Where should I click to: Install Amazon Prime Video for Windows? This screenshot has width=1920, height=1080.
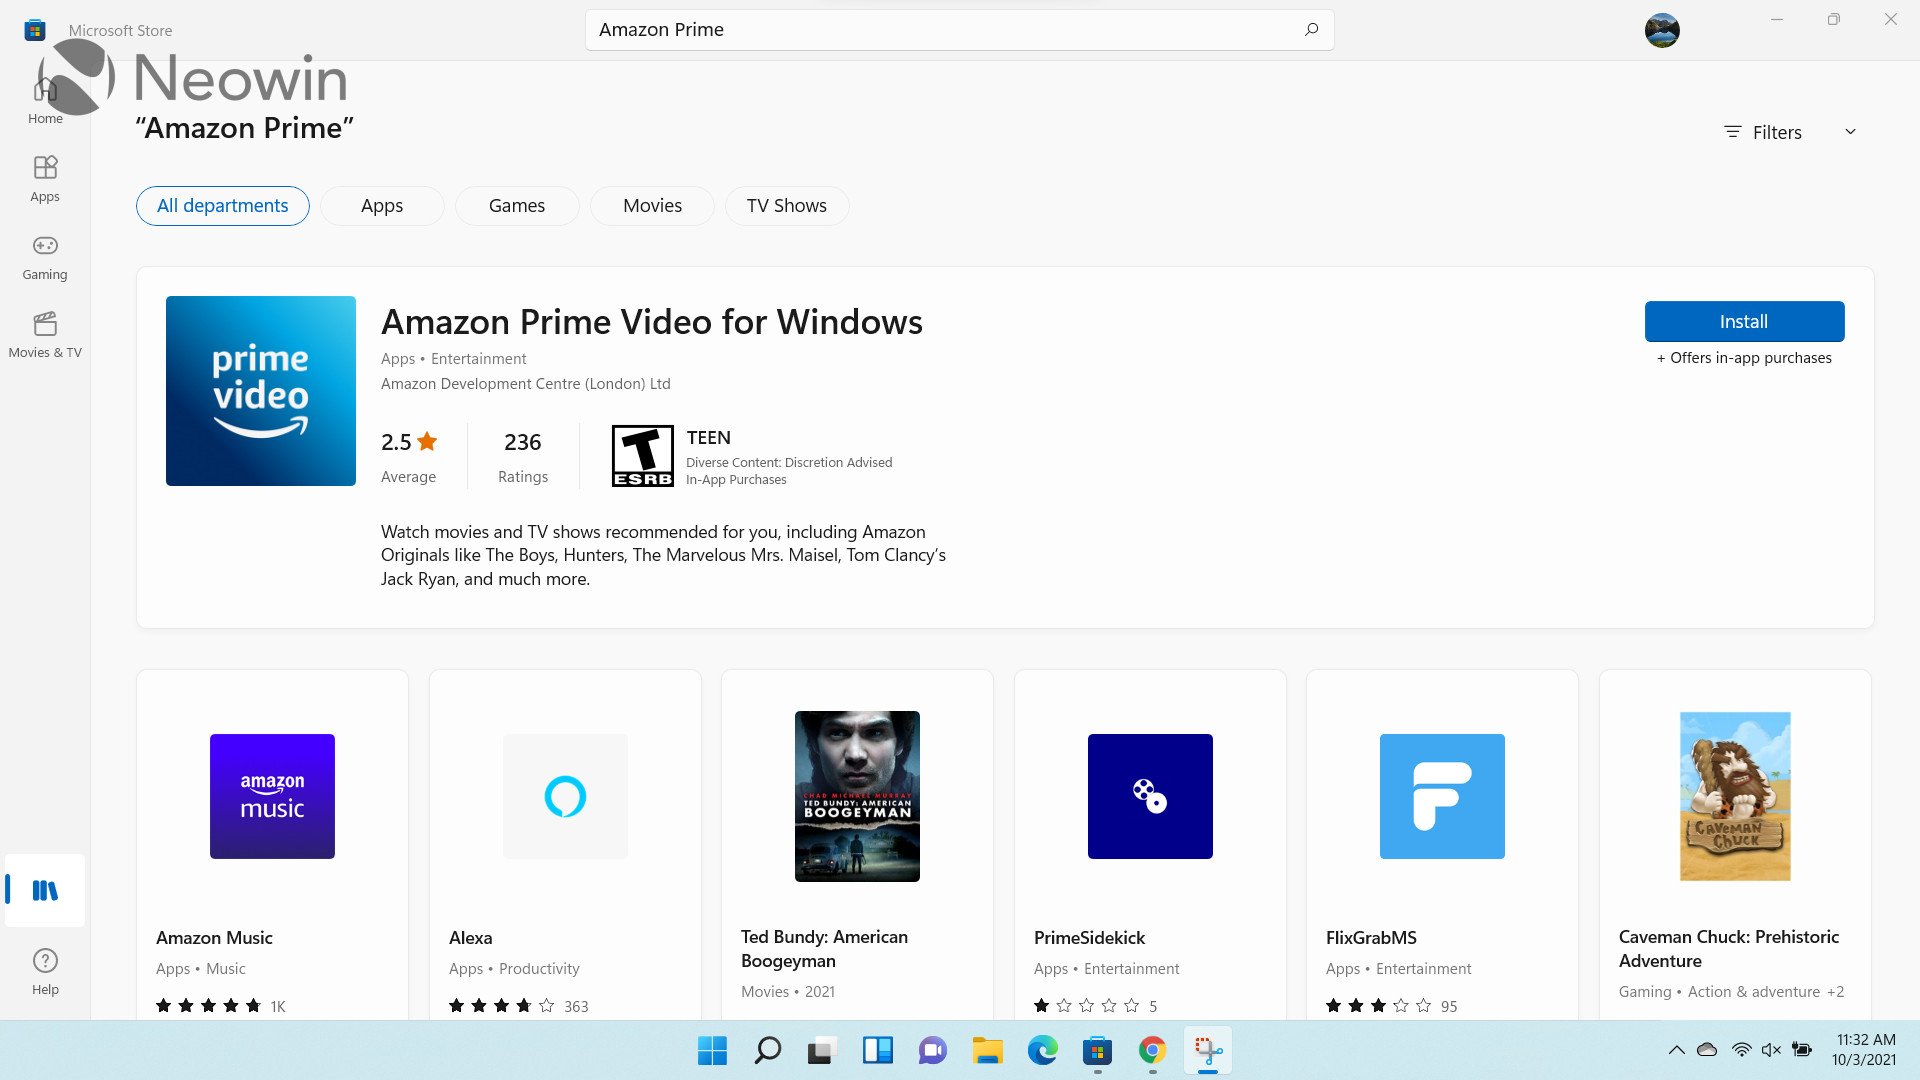coord(1744,321)
